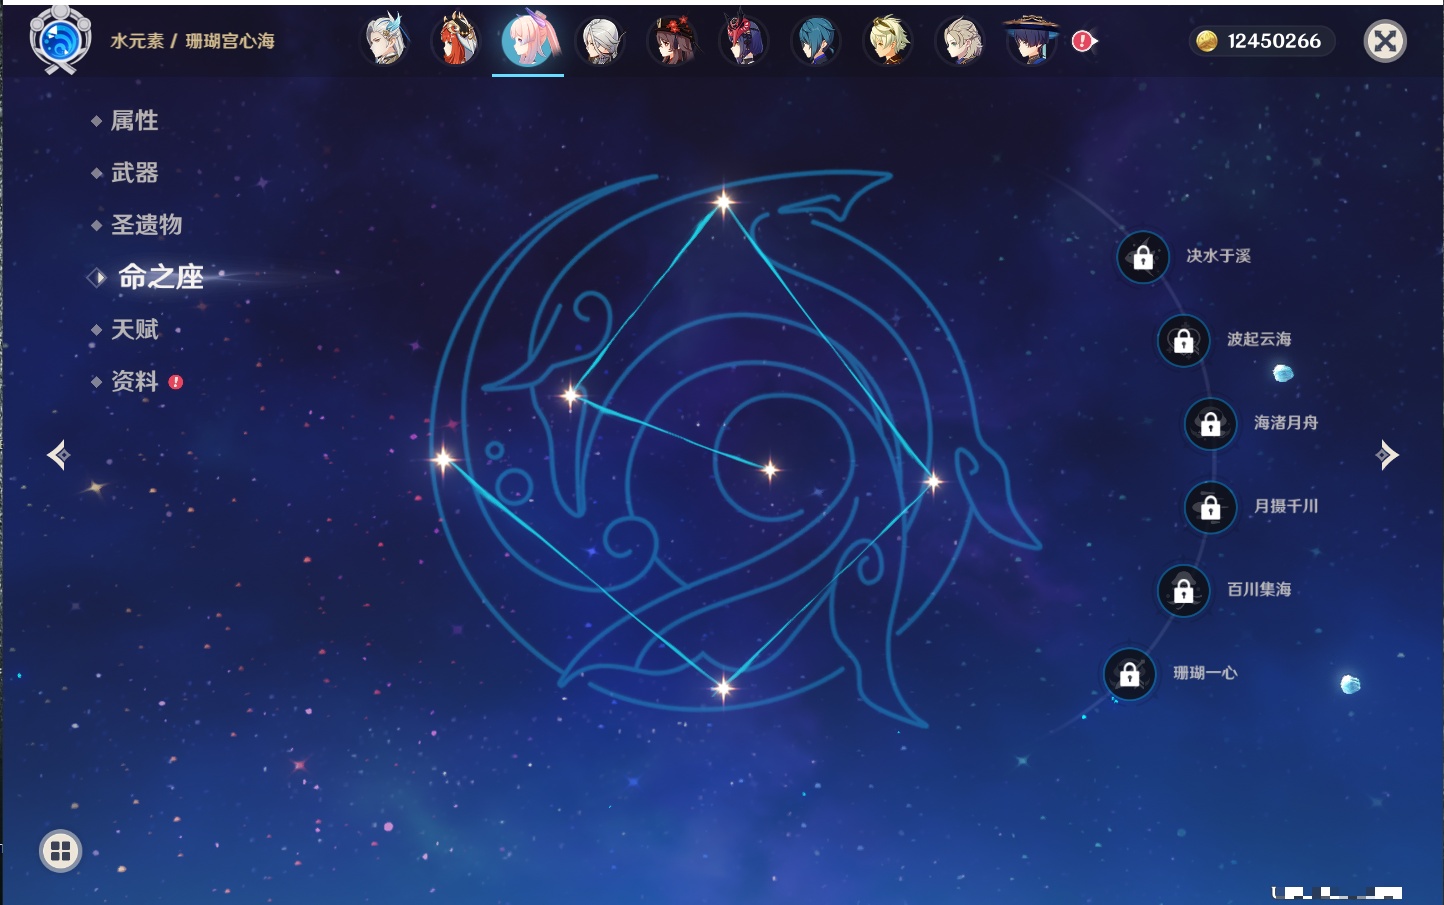Image resolution: width=1444 pixels, height=905 pixels.
Task: Select the pale blonde character avatar next to Wanderer
Action: click(x=960, y=40)
